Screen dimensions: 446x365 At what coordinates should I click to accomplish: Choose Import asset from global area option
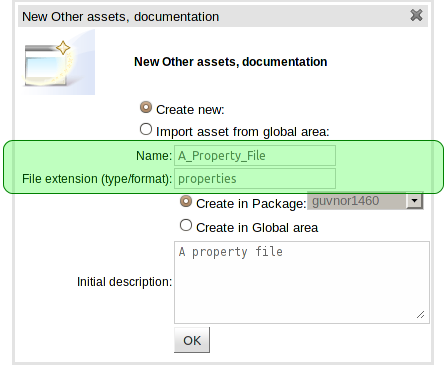point(146,129)
